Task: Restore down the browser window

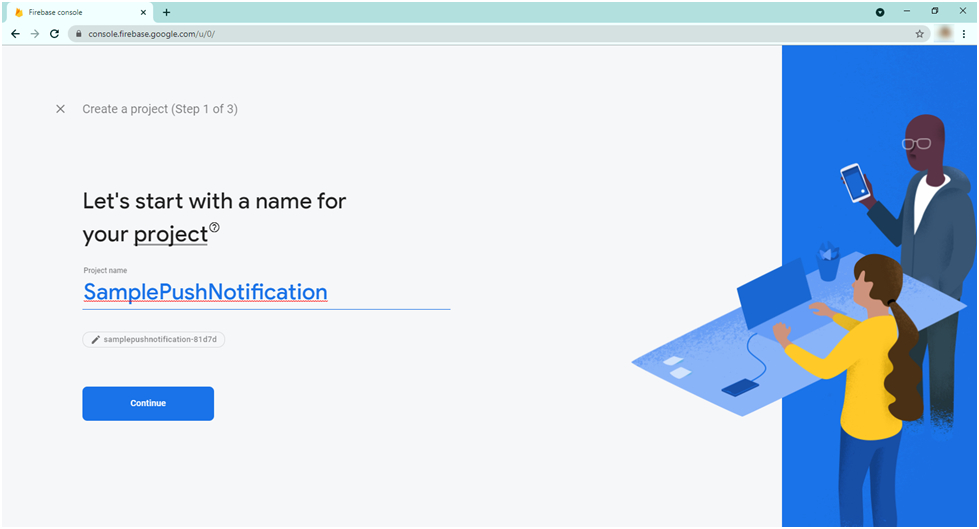Action: (x=935, y=11)
